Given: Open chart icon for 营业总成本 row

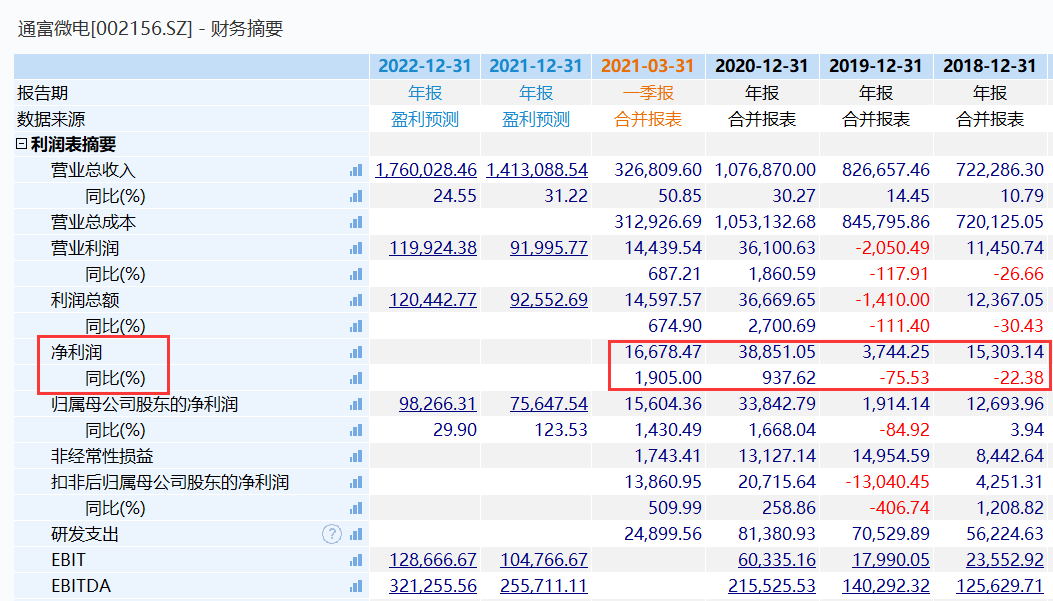Looking at the screenshot, I should click(356, 222).
